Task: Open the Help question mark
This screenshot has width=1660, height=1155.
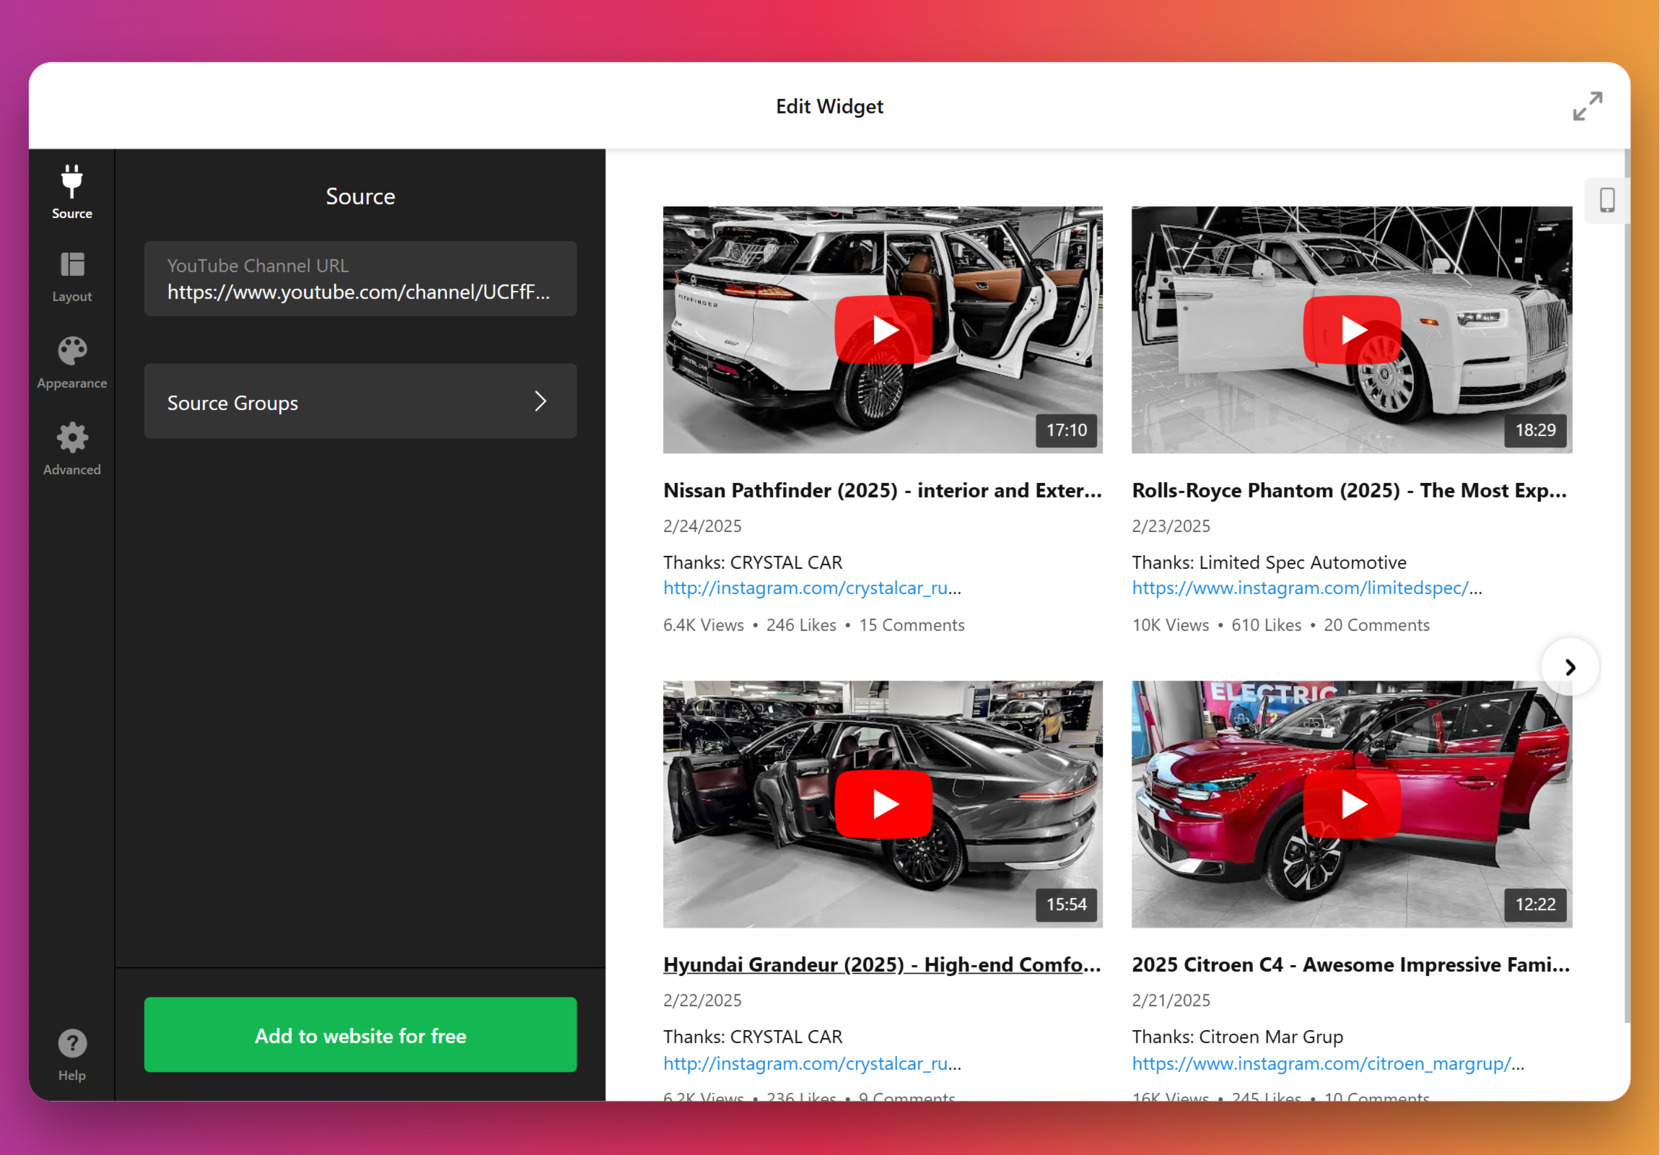Action: pyautogui.click(x=72, y=1054)
